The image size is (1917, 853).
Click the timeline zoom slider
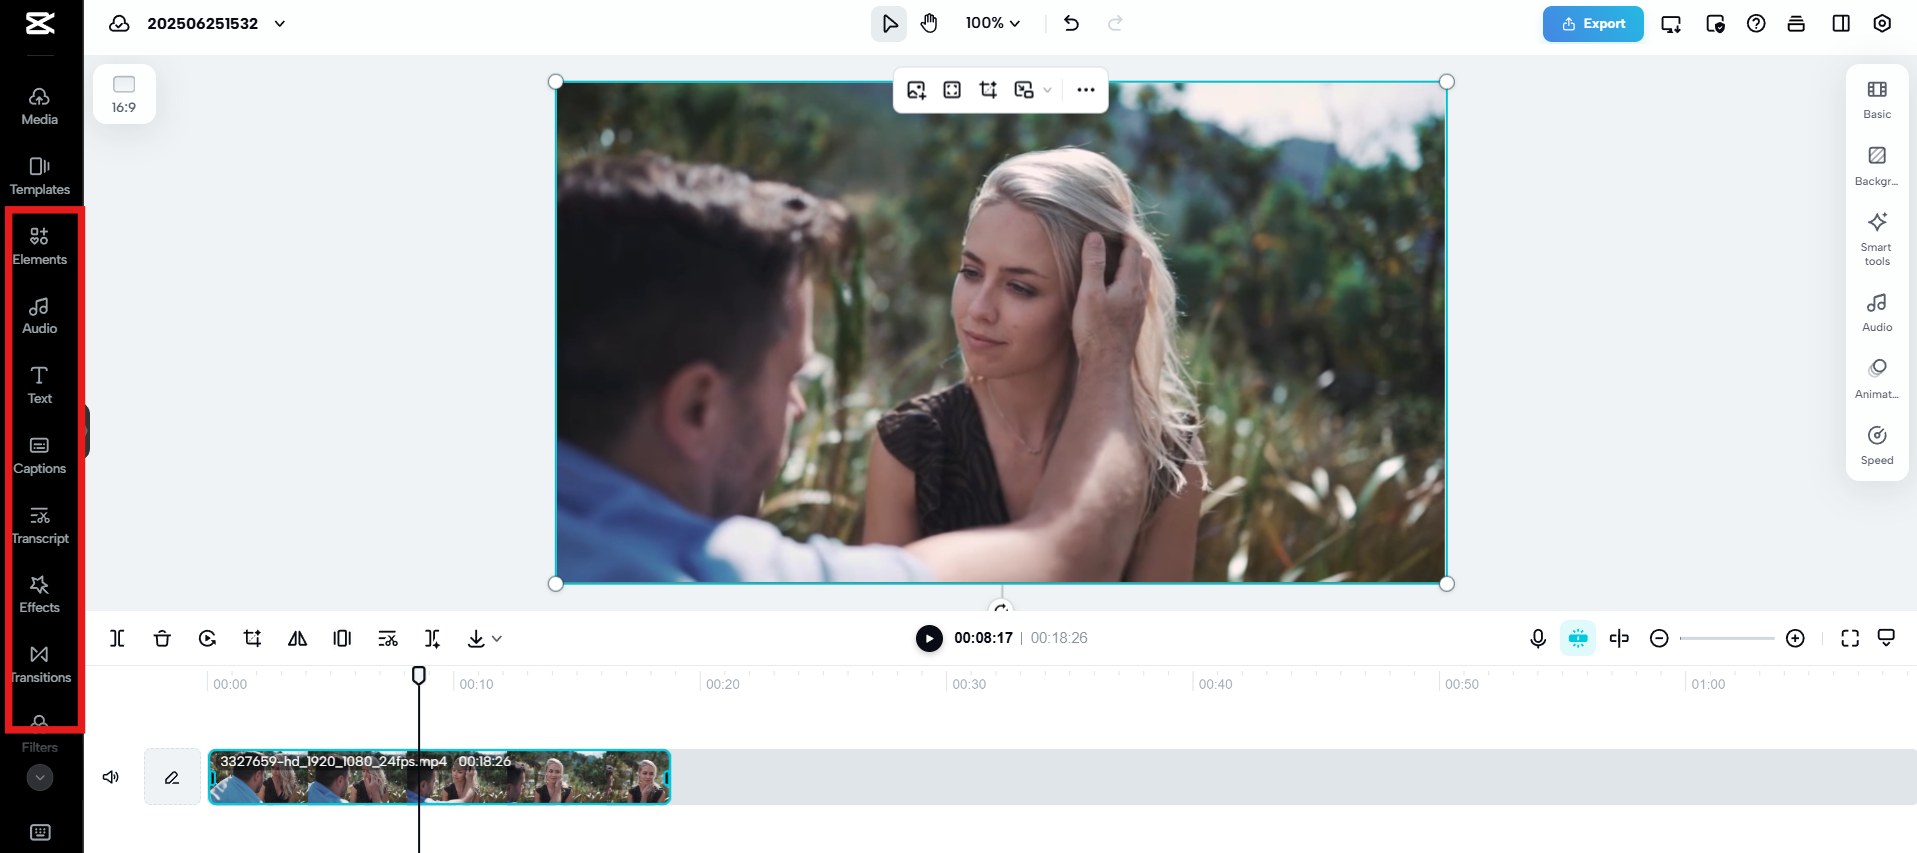[1726, 638]
